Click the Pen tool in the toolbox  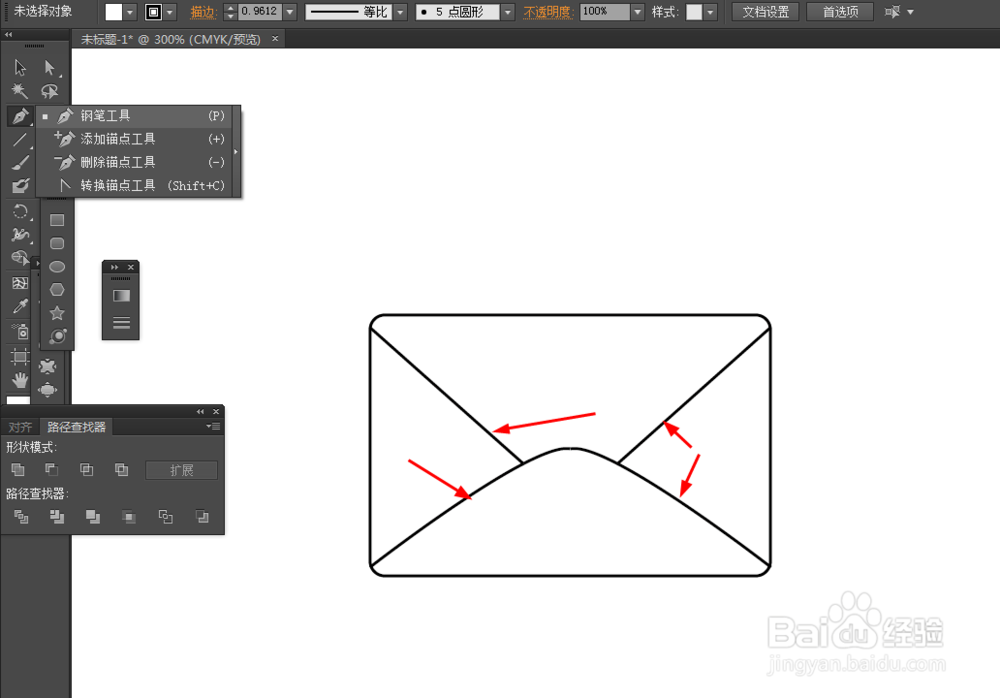click(20, 116)
